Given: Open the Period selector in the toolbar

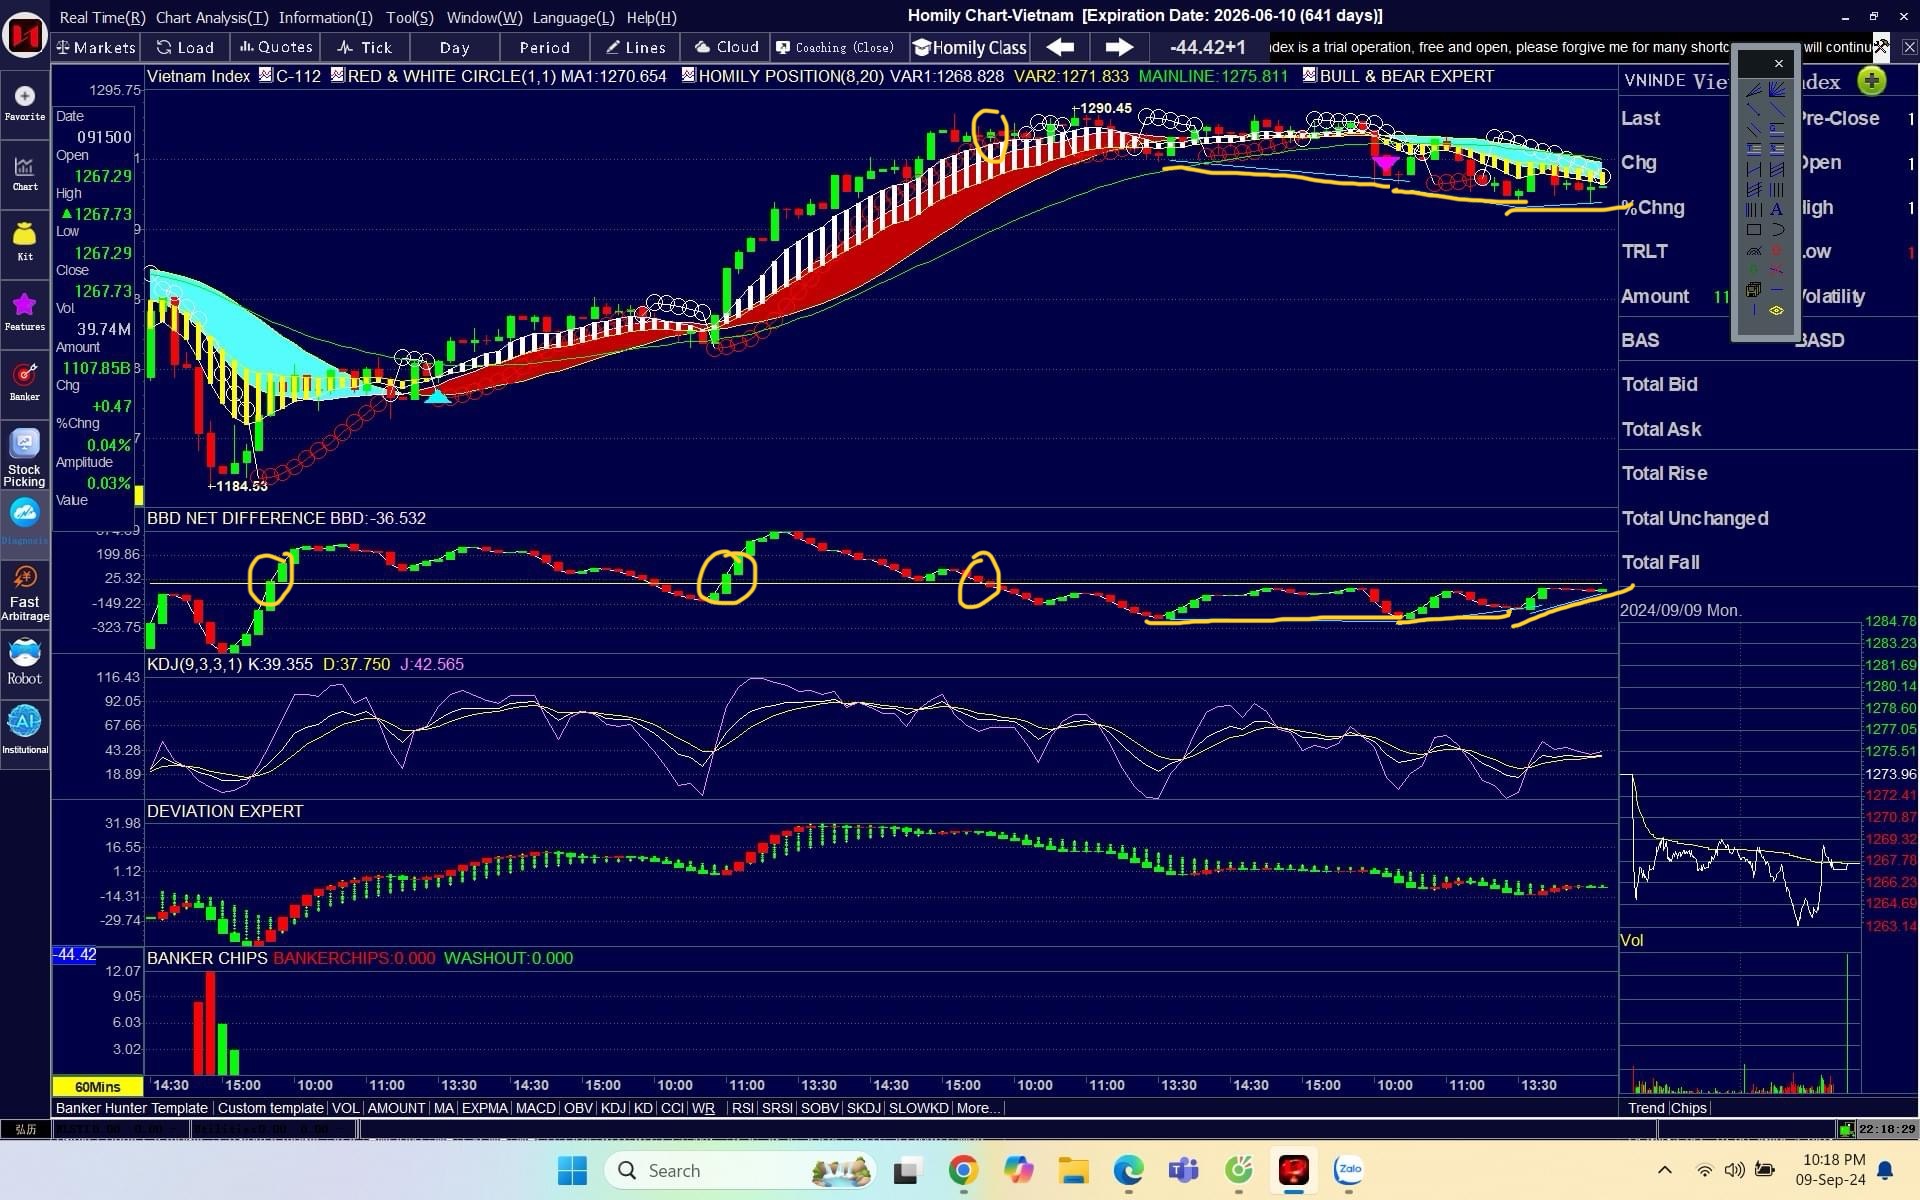Looking at the screenshot, I should [544, 47].
